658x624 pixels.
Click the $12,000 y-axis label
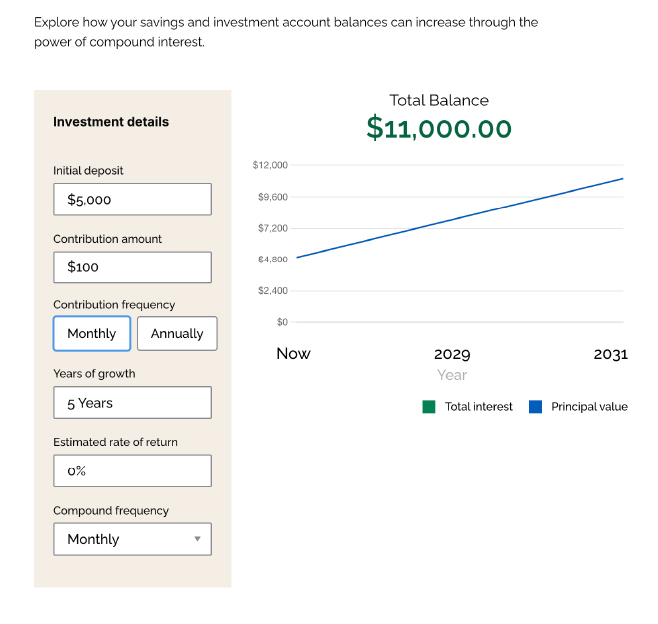click(x=270, y=165)
